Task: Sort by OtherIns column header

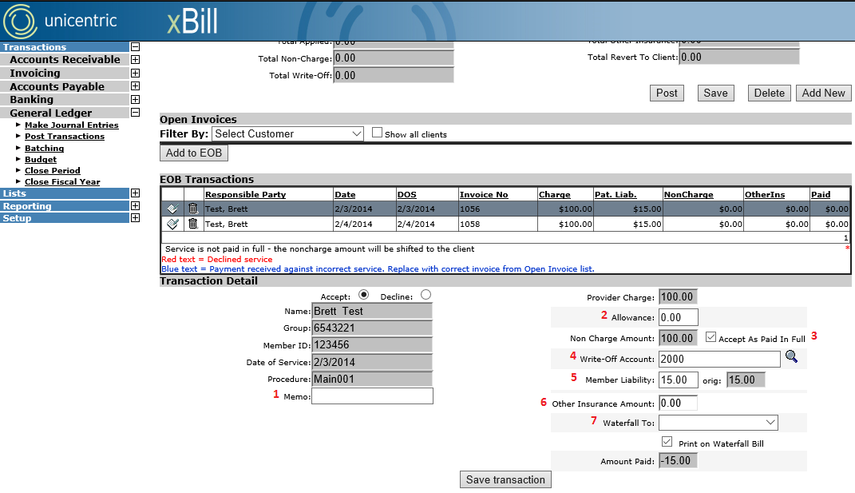Action: [x=764, y=195]
